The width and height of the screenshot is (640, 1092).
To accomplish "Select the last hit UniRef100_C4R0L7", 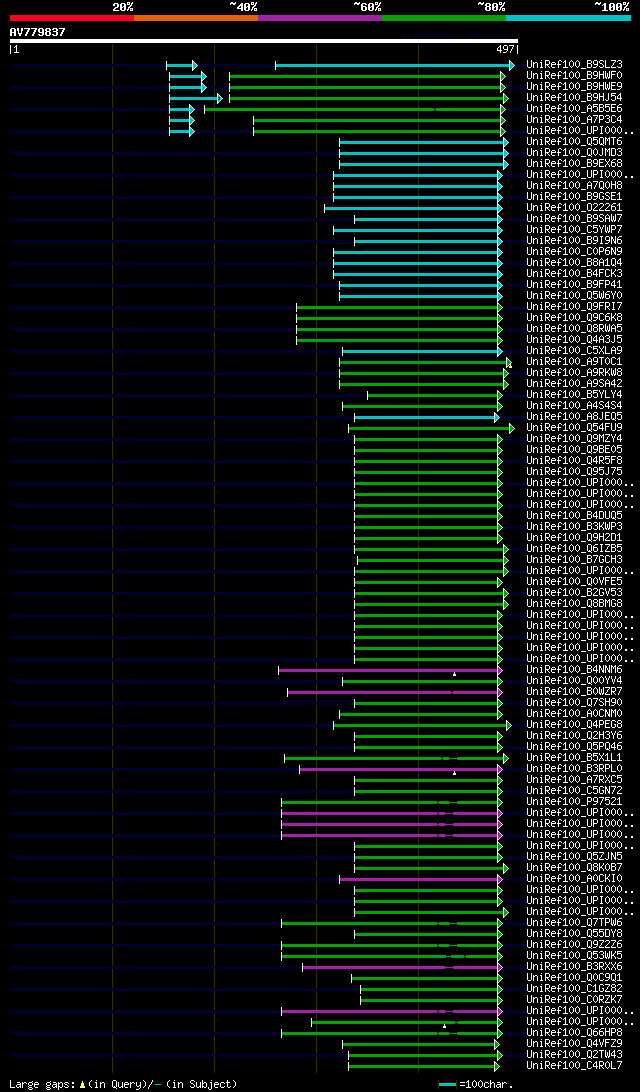I will click(x=574, y=1066).
